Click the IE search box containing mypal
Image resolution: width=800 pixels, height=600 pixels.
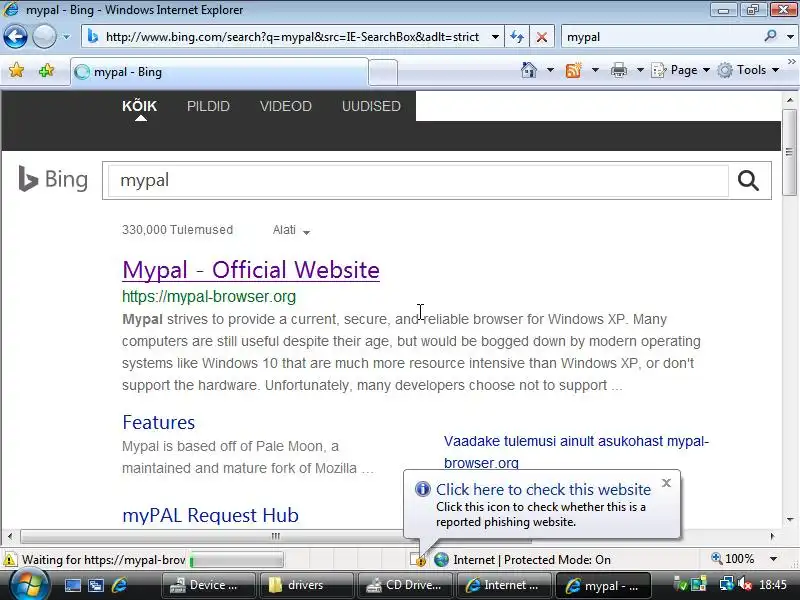[x=661, y=37]
